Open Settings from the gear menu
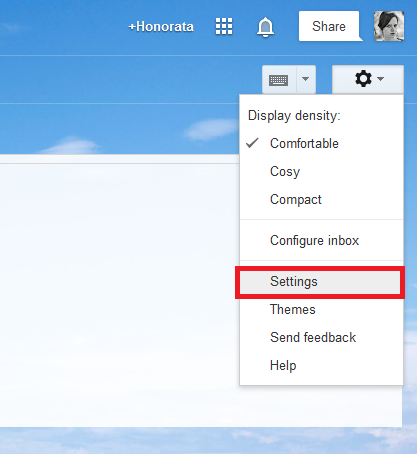Viewport: 417px width, 454px height. pos(320,282)
